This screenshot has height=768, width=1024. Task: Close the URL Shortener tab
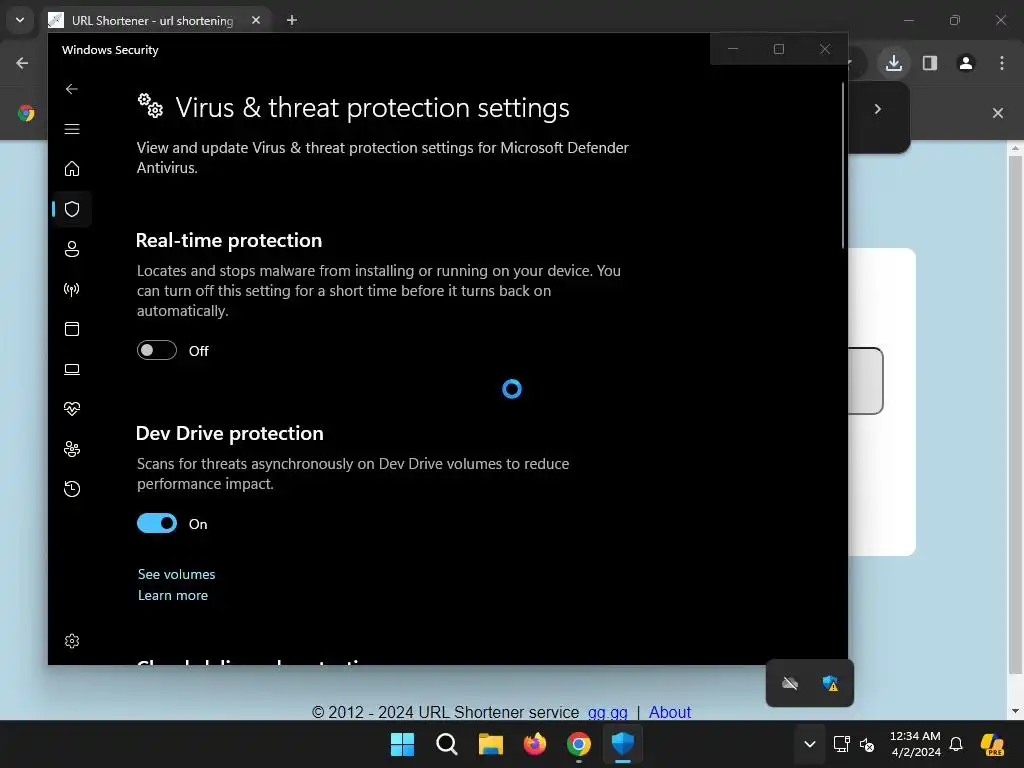256,20
